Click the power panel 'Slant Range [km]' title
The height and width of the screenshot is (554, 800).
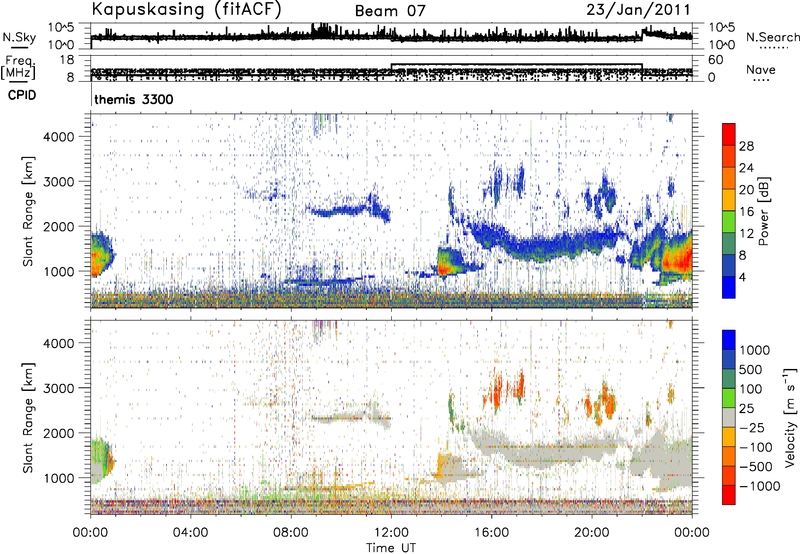pyautogui.click(x=28, y=211)
